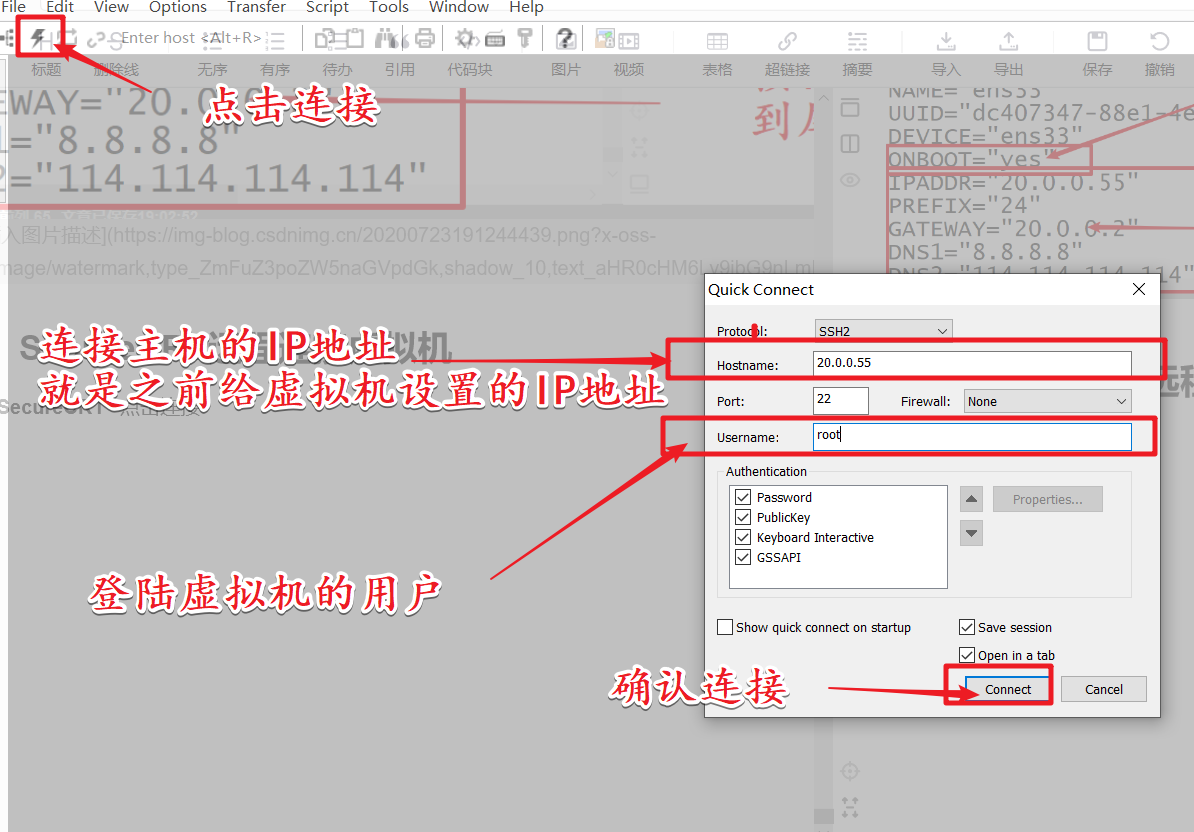Click the 导入 import icon
The image size is (1194, 832).
click(946, 41)
